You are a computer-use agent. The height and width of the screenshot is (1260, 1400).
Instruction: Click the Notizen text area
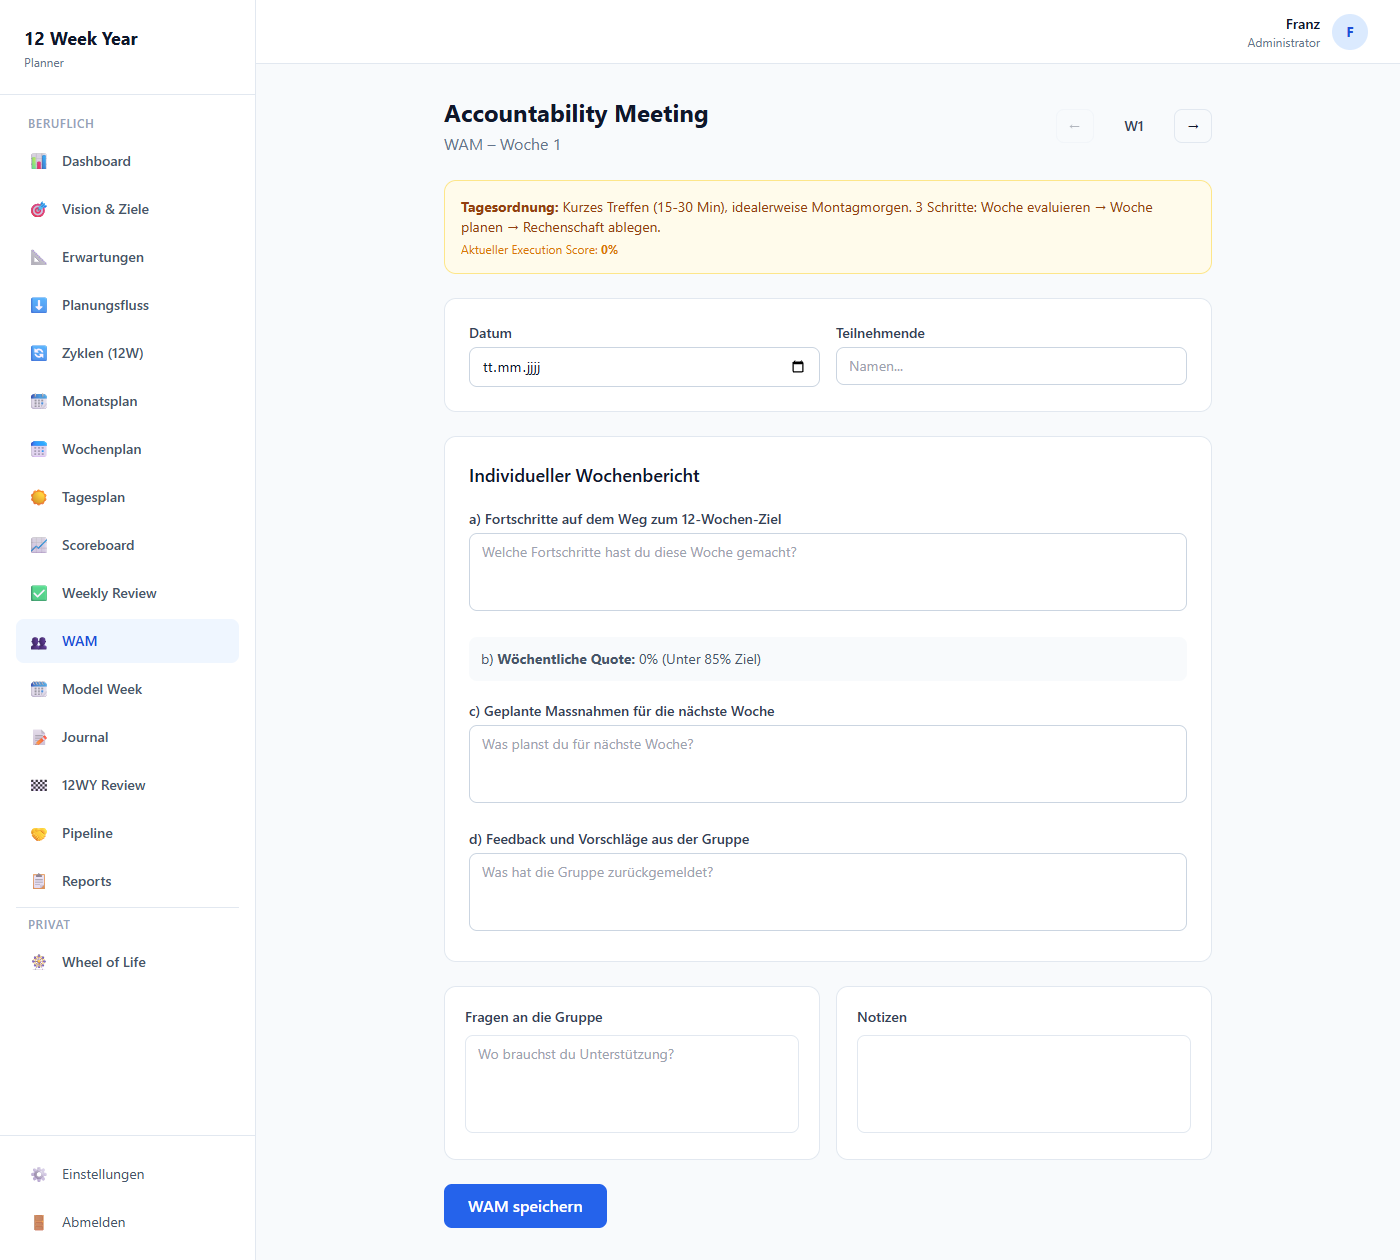tap(1023, 1084)
